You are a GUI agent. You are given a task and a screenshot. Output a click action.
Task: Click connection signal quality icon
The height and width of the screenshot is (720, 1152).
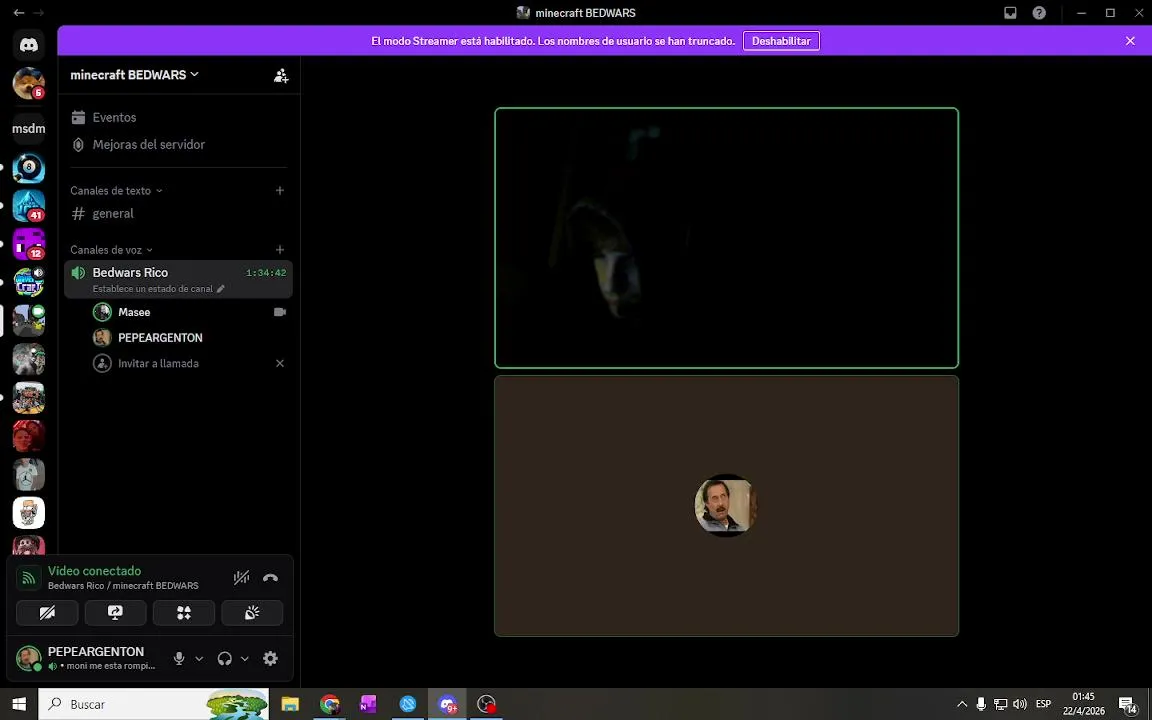coord(29,578)
